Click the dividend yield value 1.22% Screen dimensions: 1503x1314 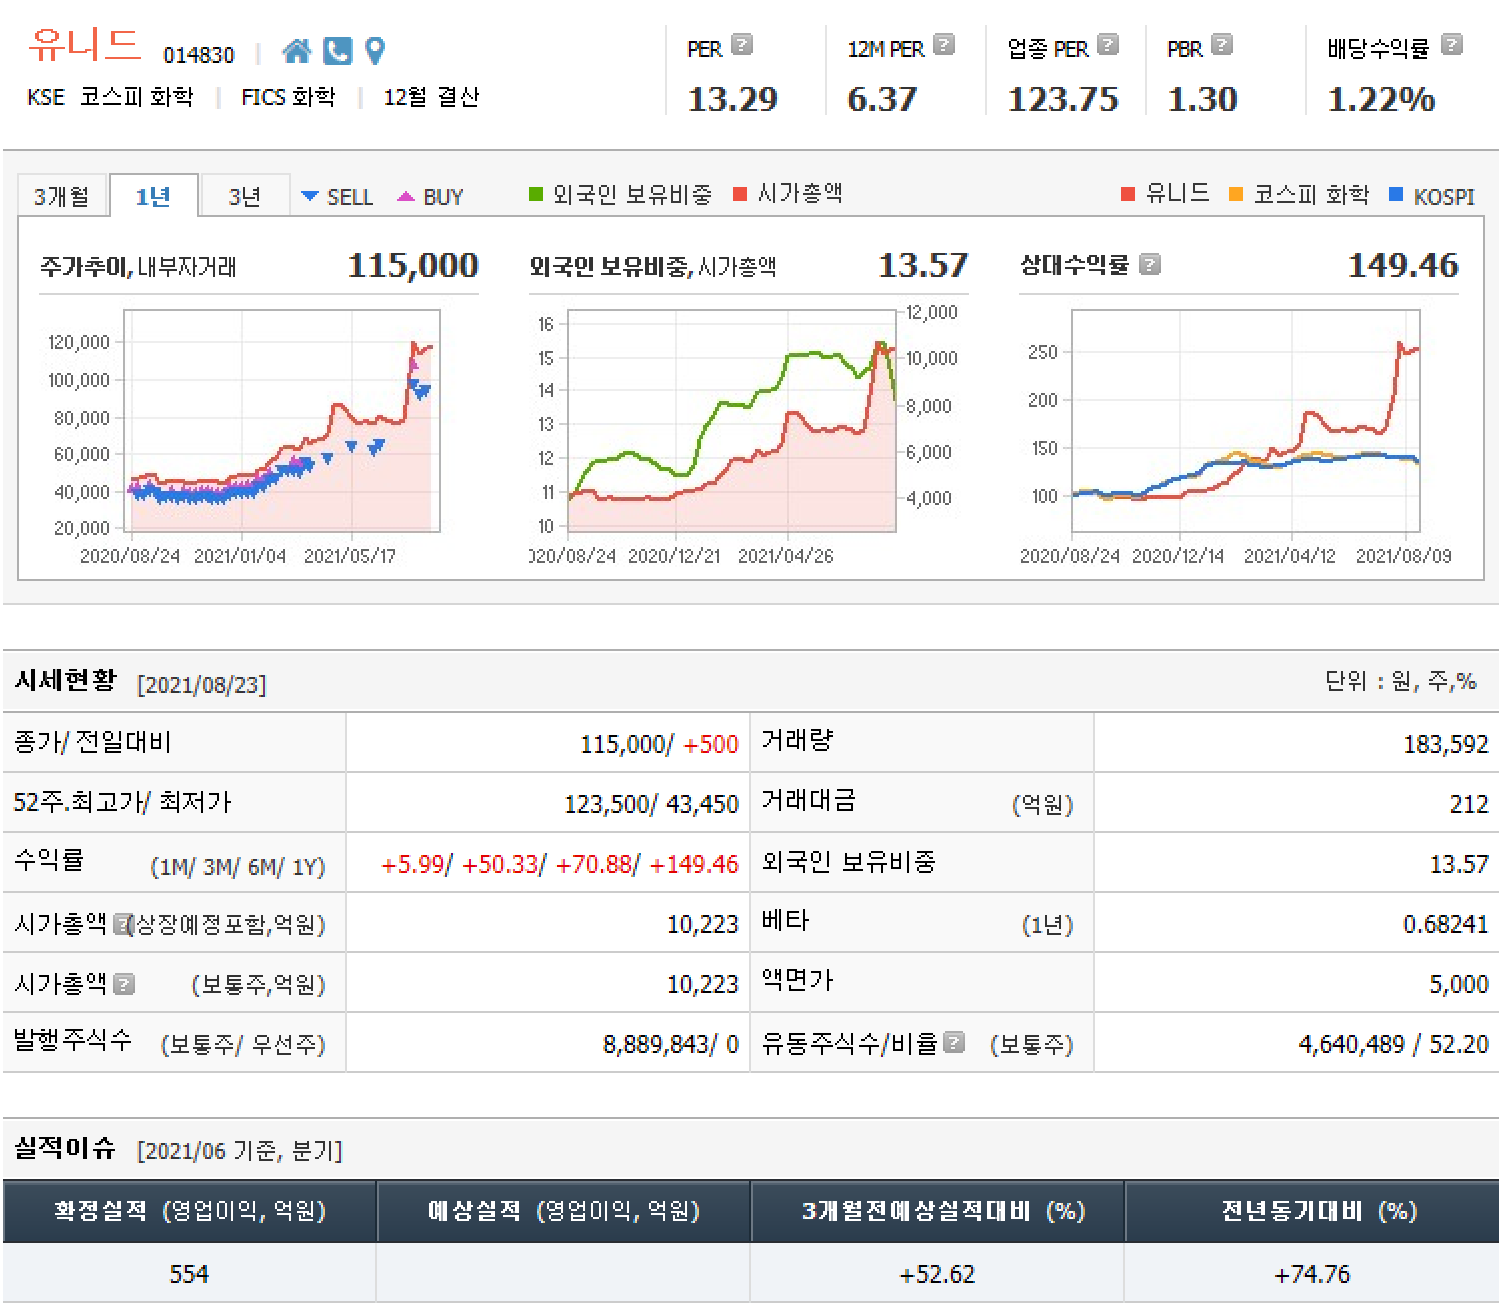click(1381, 99)
